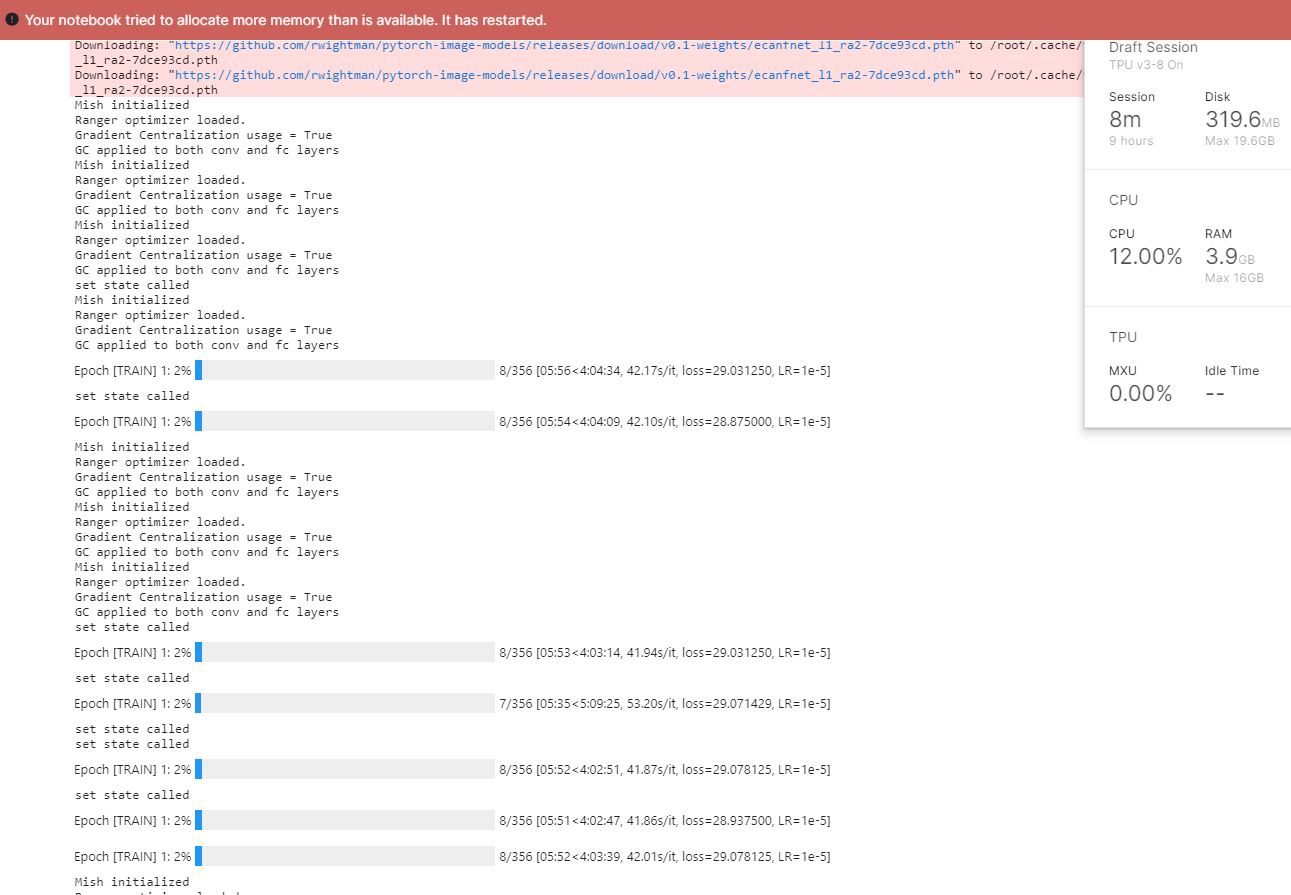Click the error exclamation icon in the red banner

(12, 20)
